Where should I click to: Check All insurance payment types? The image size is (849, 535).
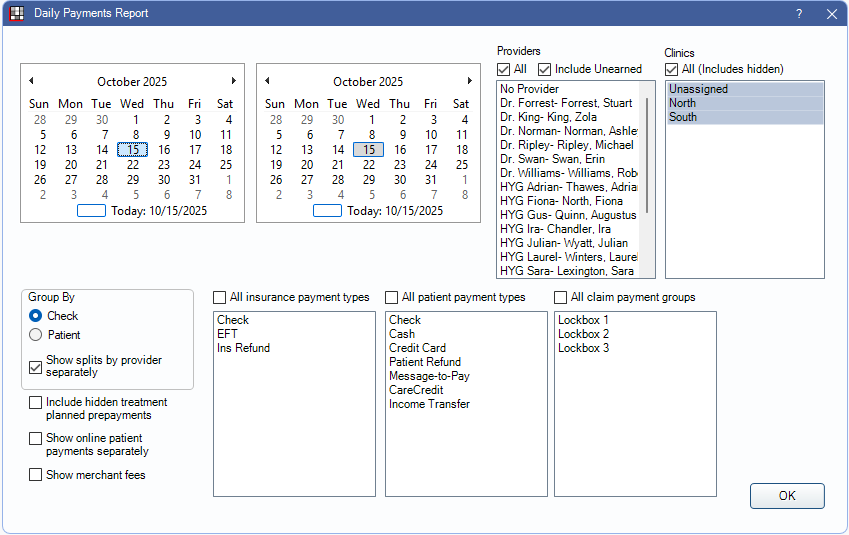[x=220, y=298]
